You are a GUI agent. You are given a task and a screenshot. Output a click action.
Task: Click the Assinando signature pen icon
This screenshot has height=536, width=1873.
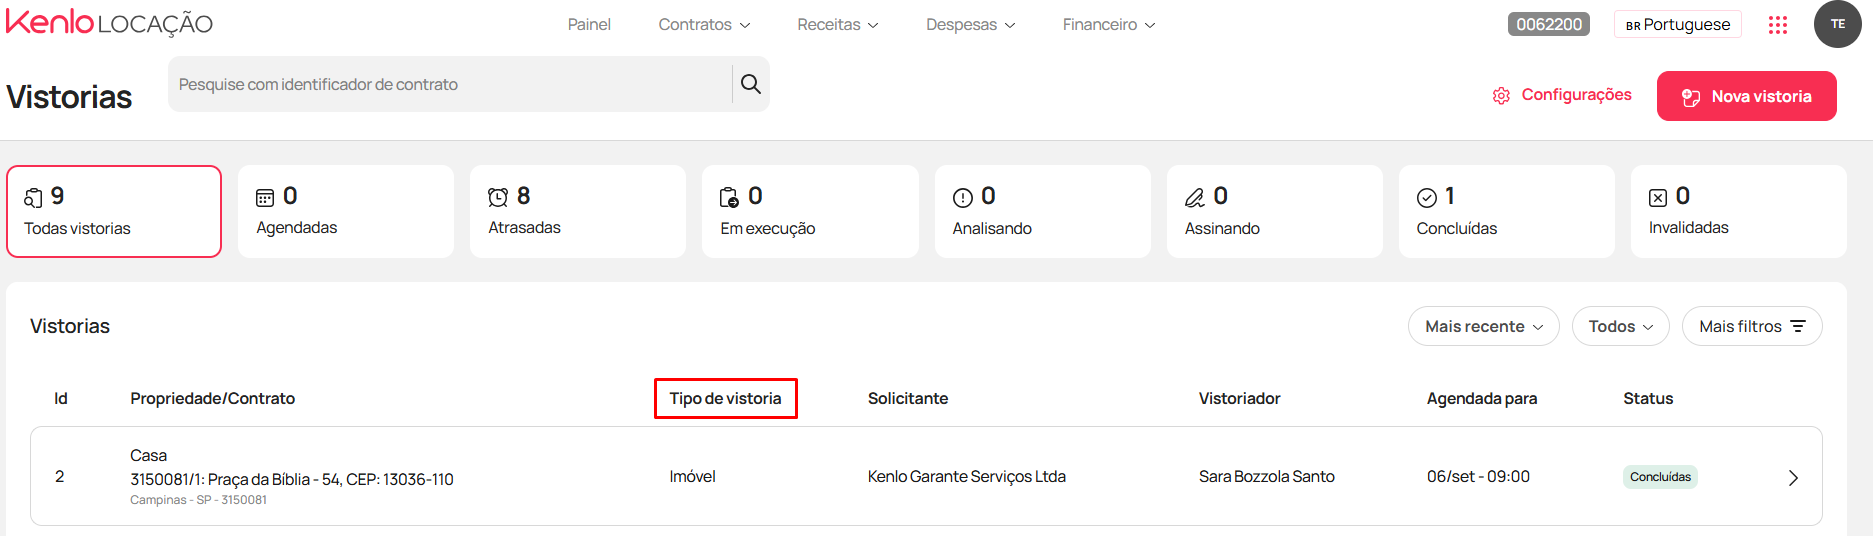click(x=1194, y=198)
